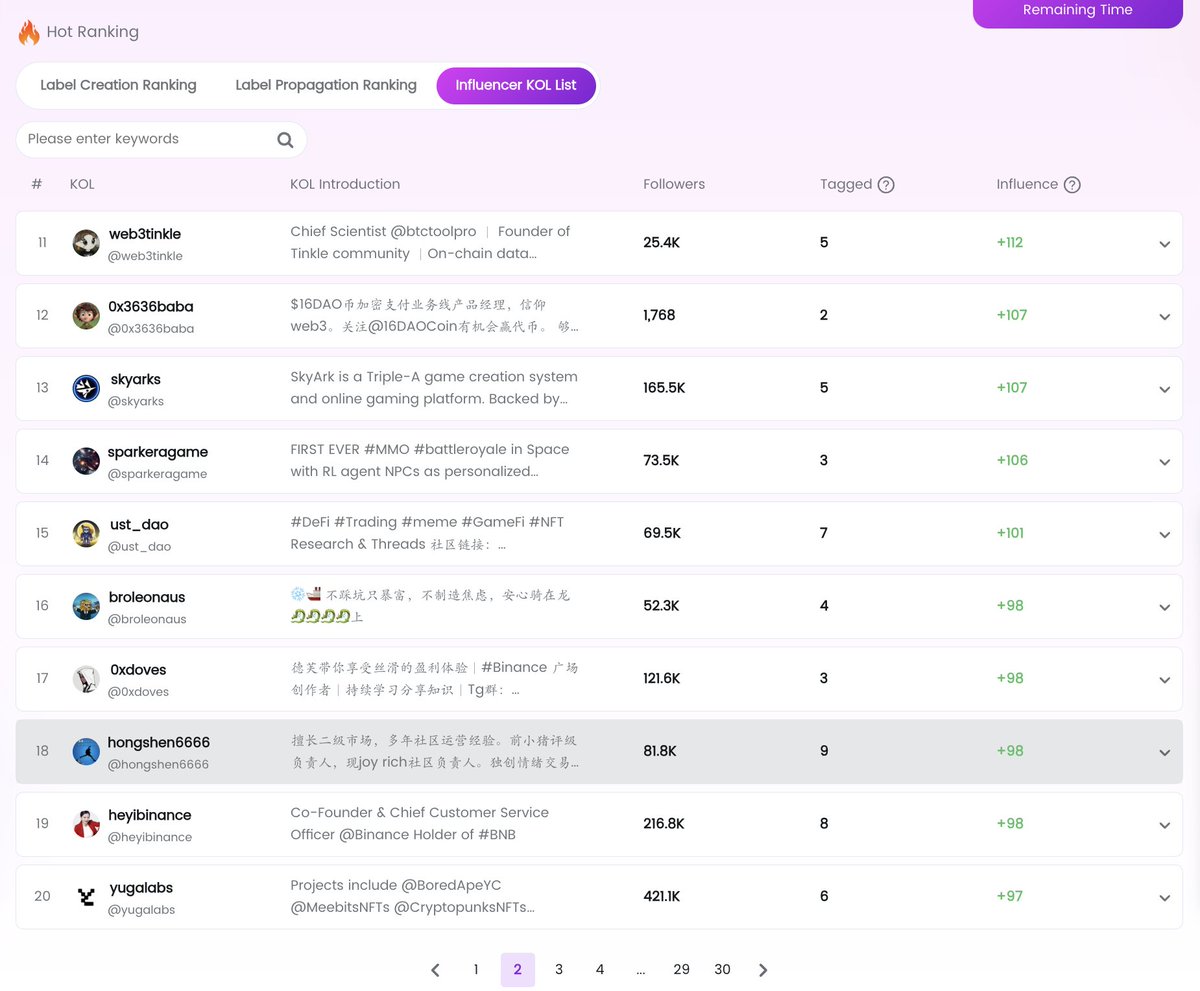Screen dimensions: 1200x991
Task: Click the KOL Introduction column header
Action: [345, 184]
